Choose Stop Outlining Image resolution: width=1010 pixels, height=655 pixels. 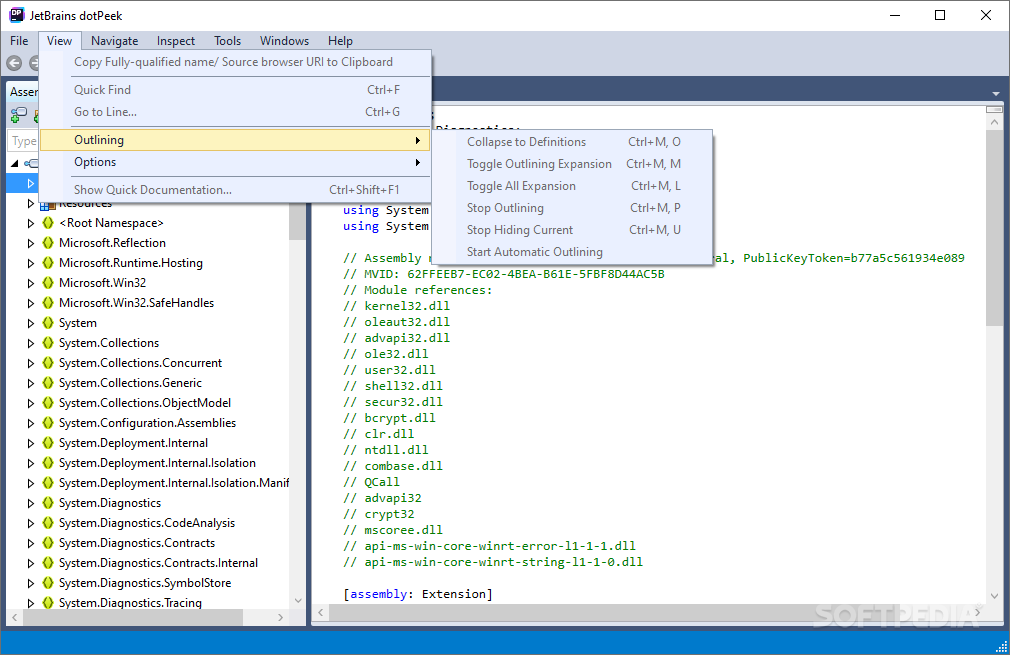pos(572,207)
